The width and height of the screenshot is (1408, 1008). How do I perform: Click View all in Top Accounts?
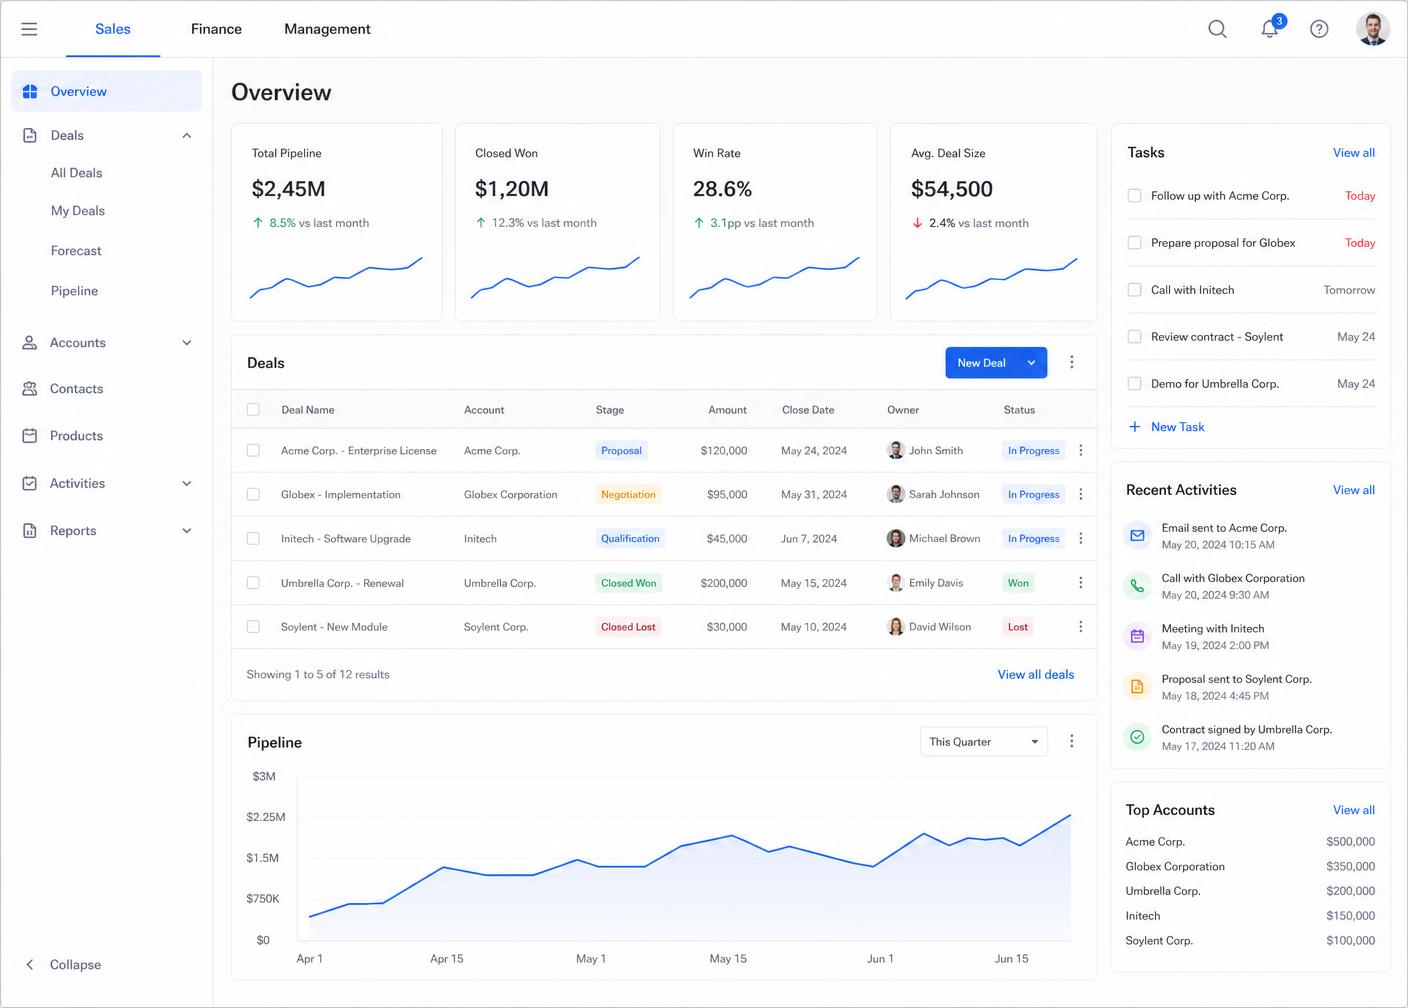[x=1354, y=810]
